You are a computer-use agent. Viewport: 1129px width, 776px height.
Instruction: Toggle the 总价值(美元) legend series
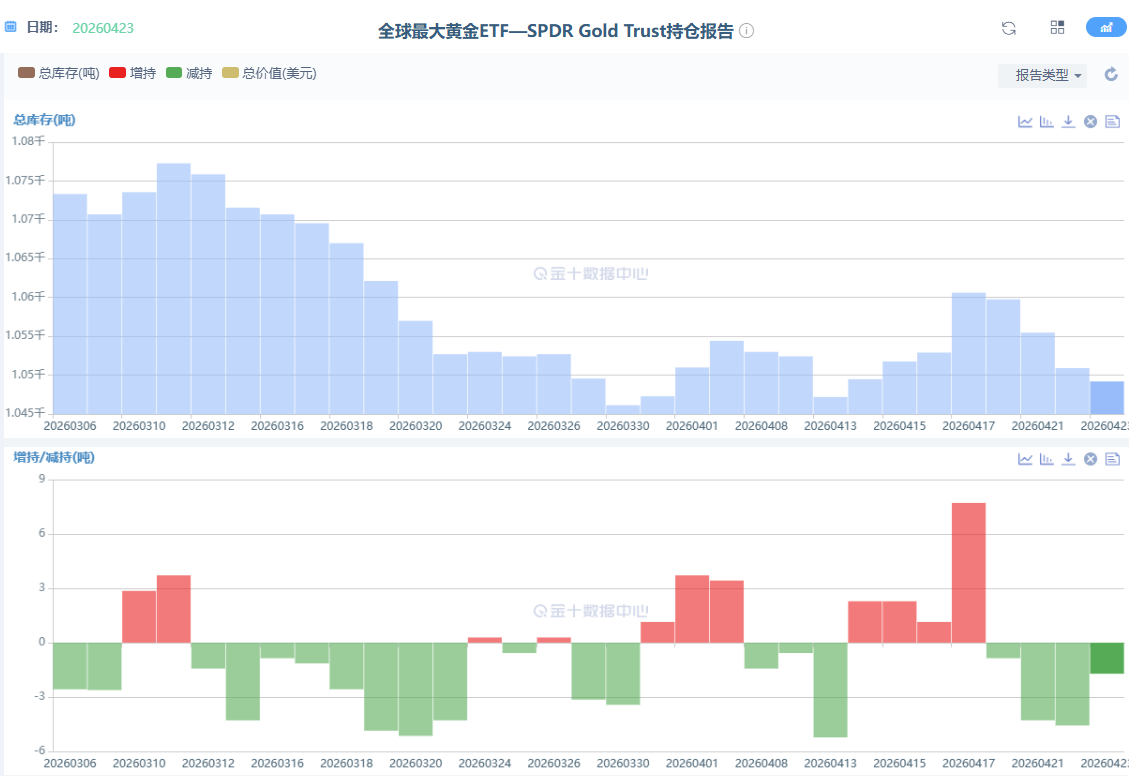(269, 73)
